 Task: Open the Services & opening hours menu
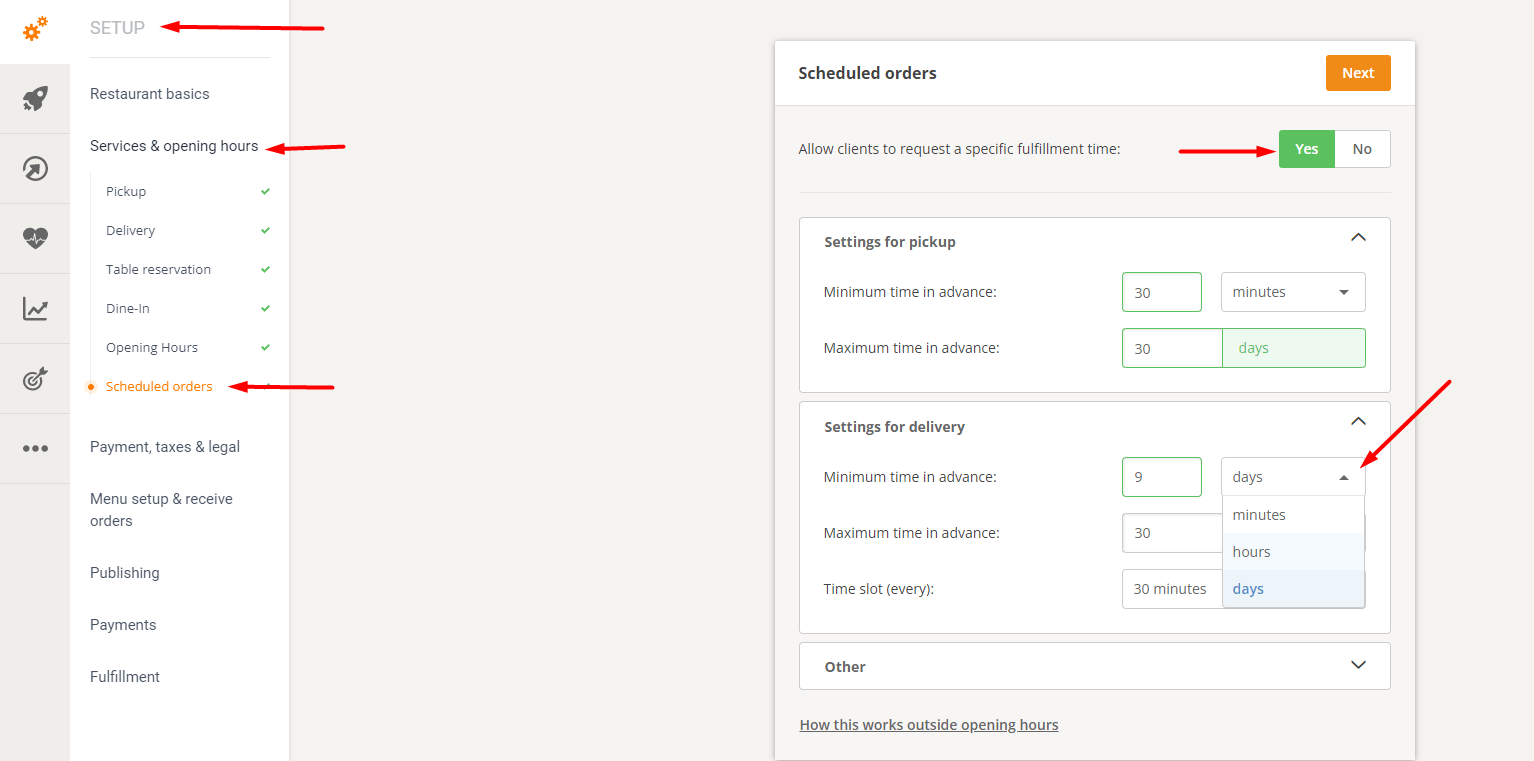(x=175, y=145)
